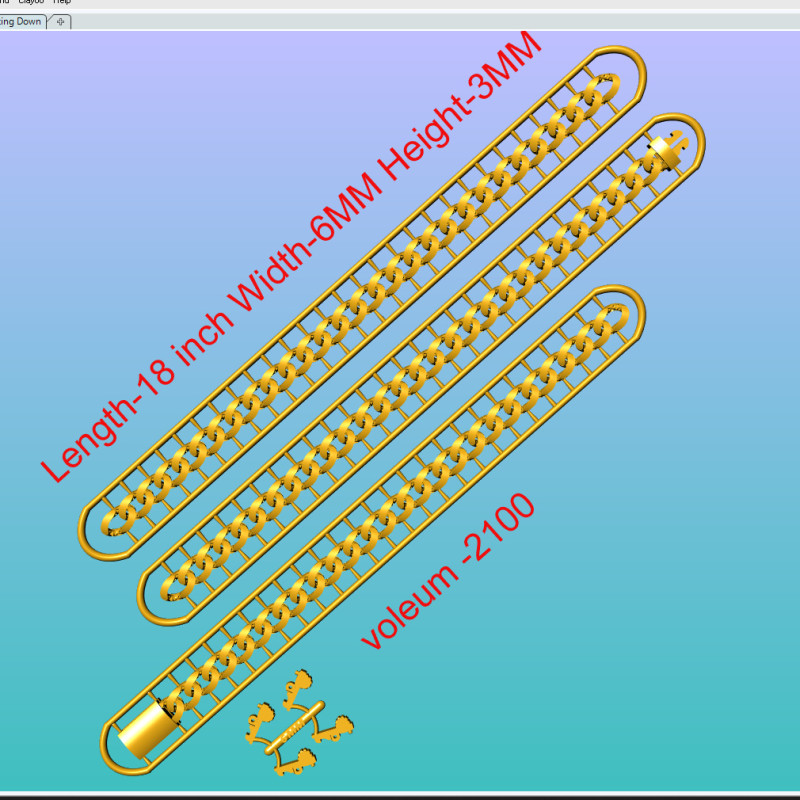Open the Help menu

[x=62, y=3]
